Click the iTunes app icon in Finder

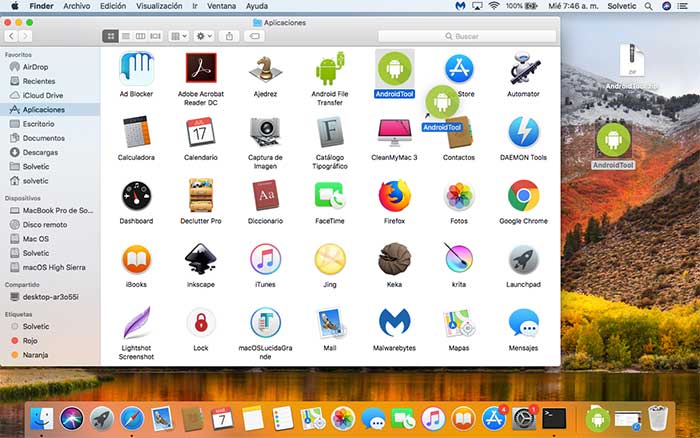point(265,259)
